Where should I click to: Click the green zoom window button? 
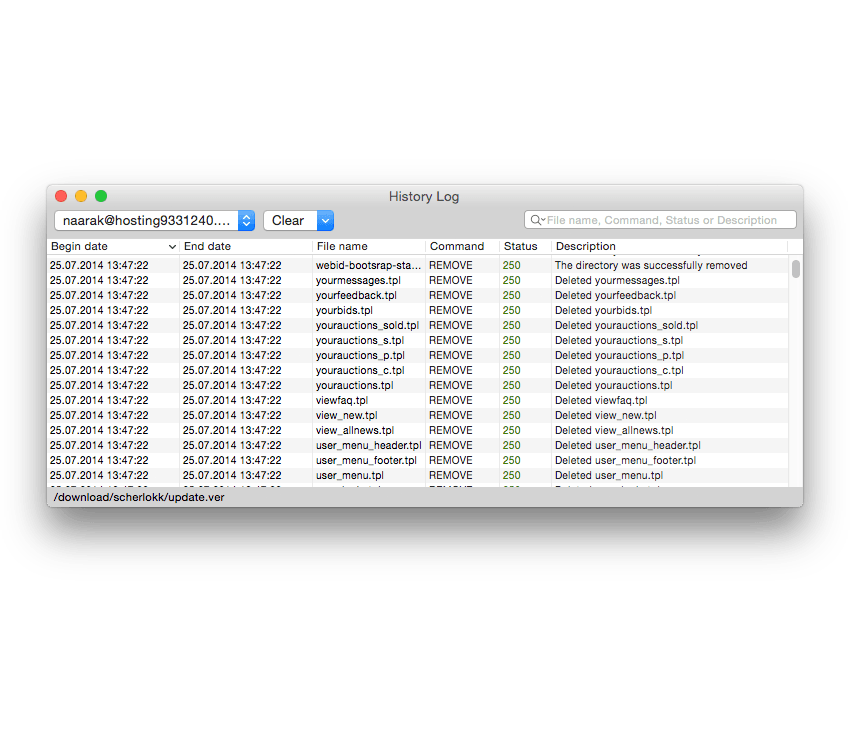[x=101, y=196]
